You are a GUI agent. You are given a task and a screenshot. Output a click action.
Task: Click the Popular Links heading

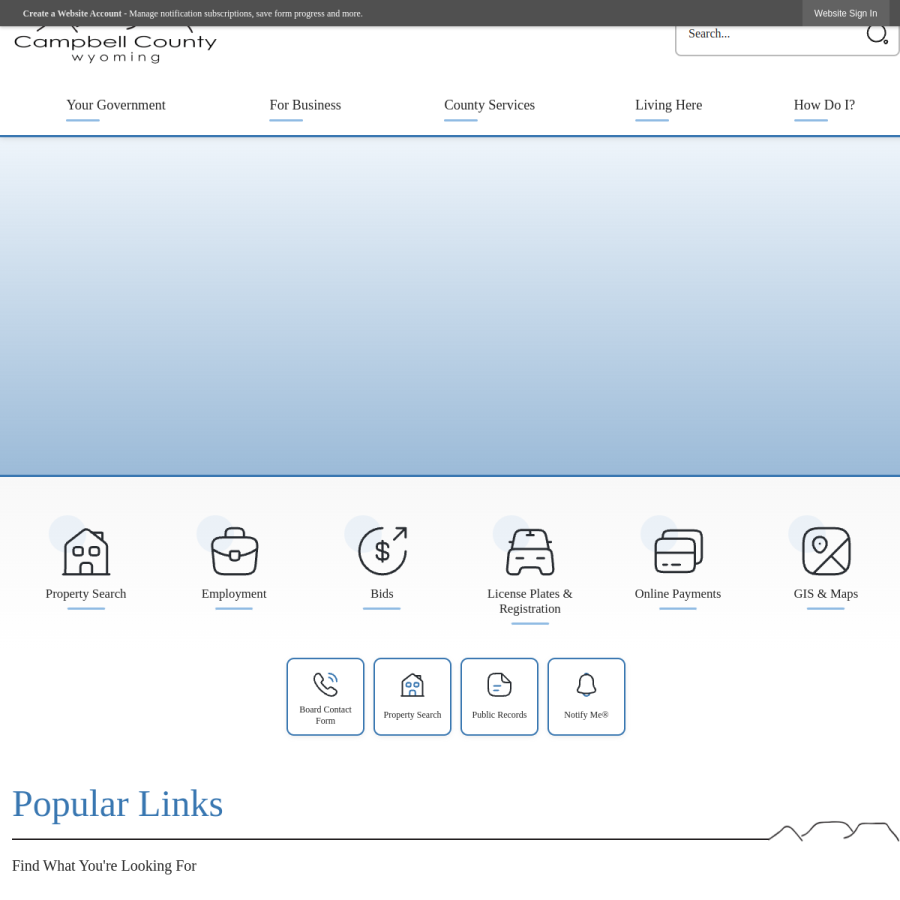pos(118,804)
